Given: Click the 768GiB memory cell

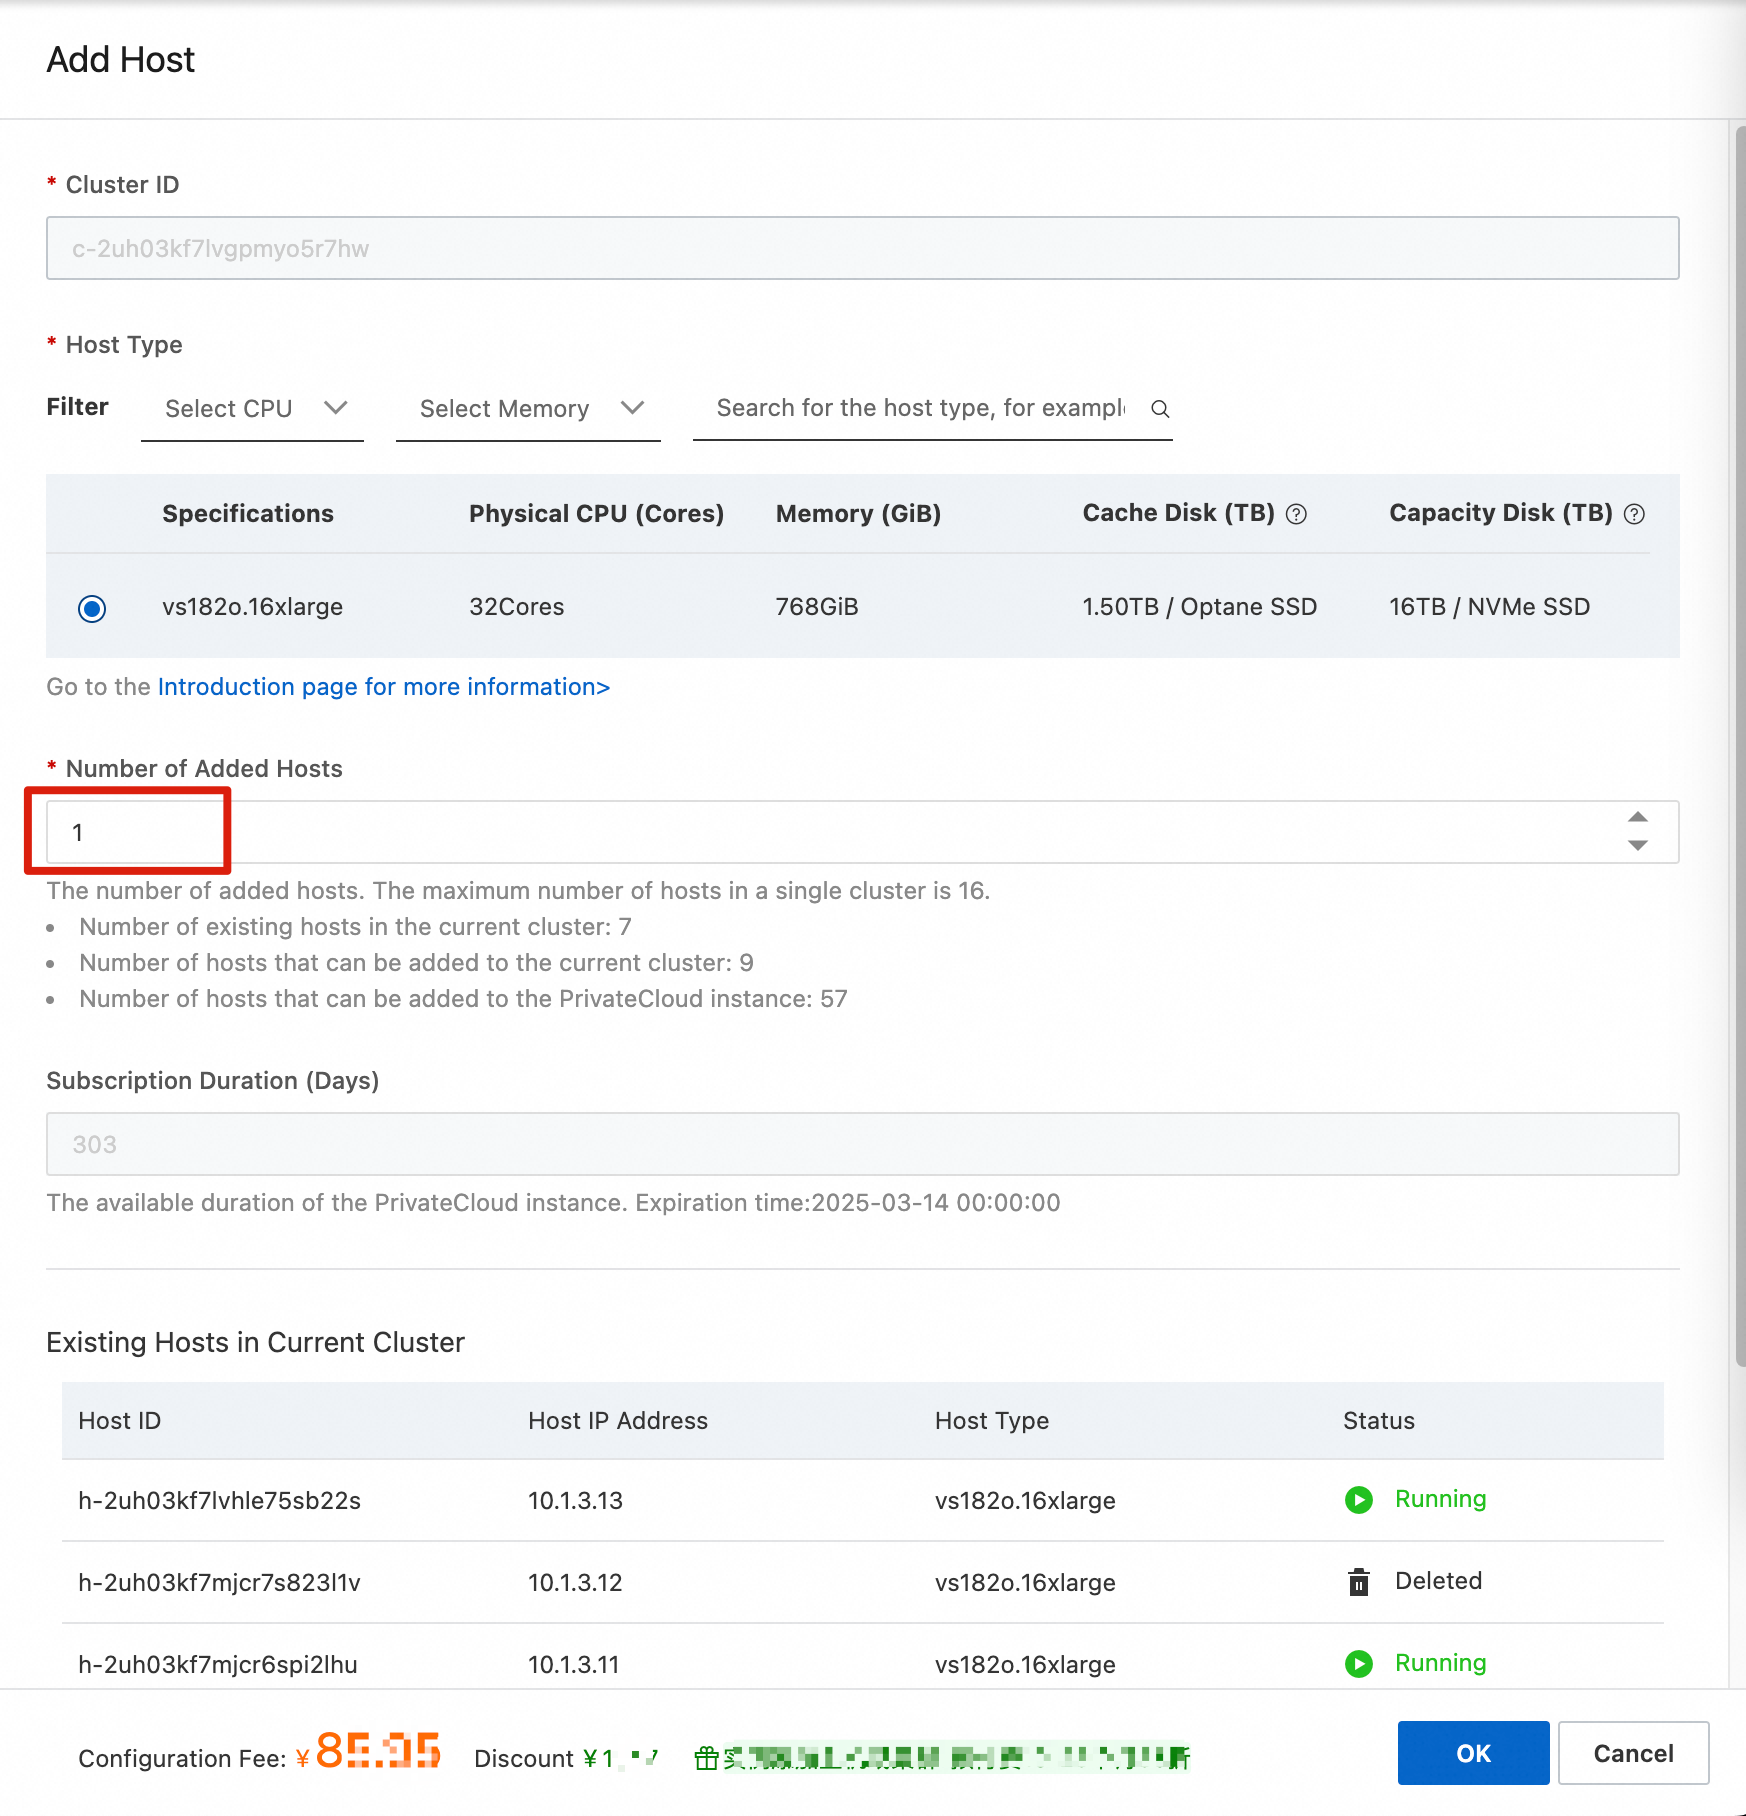Looking at the screenshot, I should pos(817,607).
